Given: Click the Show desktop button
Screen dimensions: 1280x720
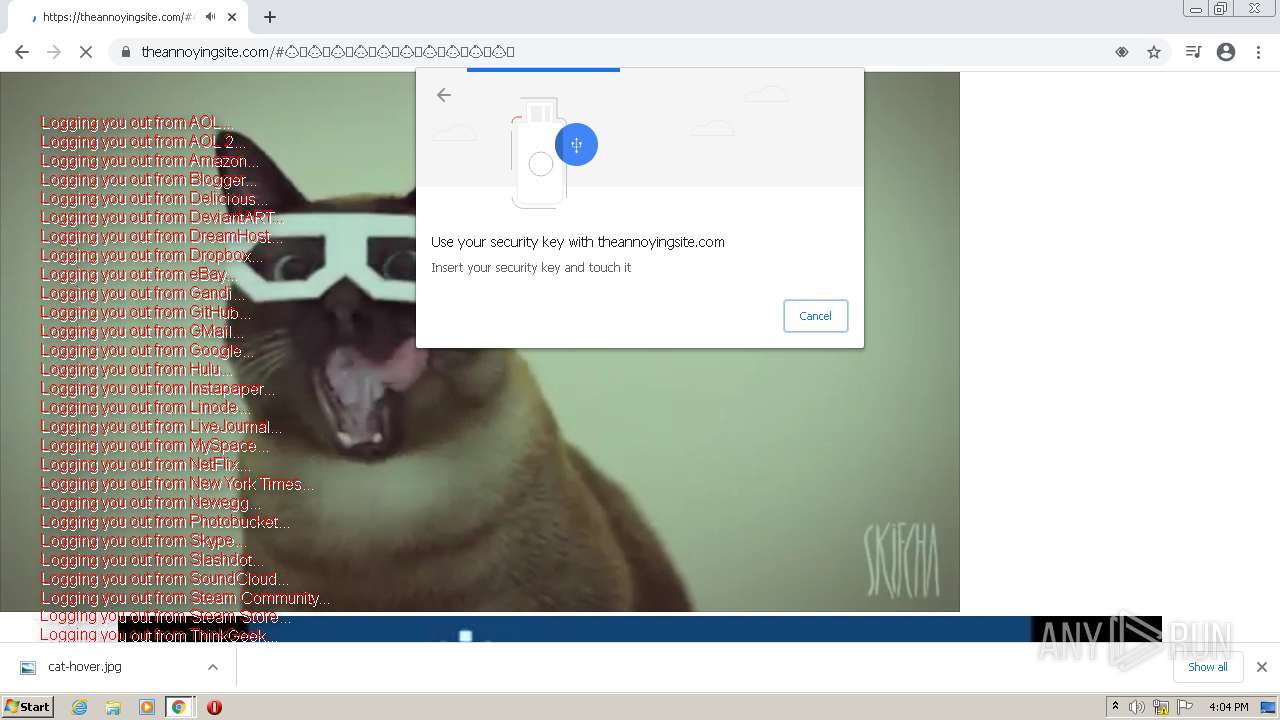Looking at the screenshot, I should [x=1269, y=707].
